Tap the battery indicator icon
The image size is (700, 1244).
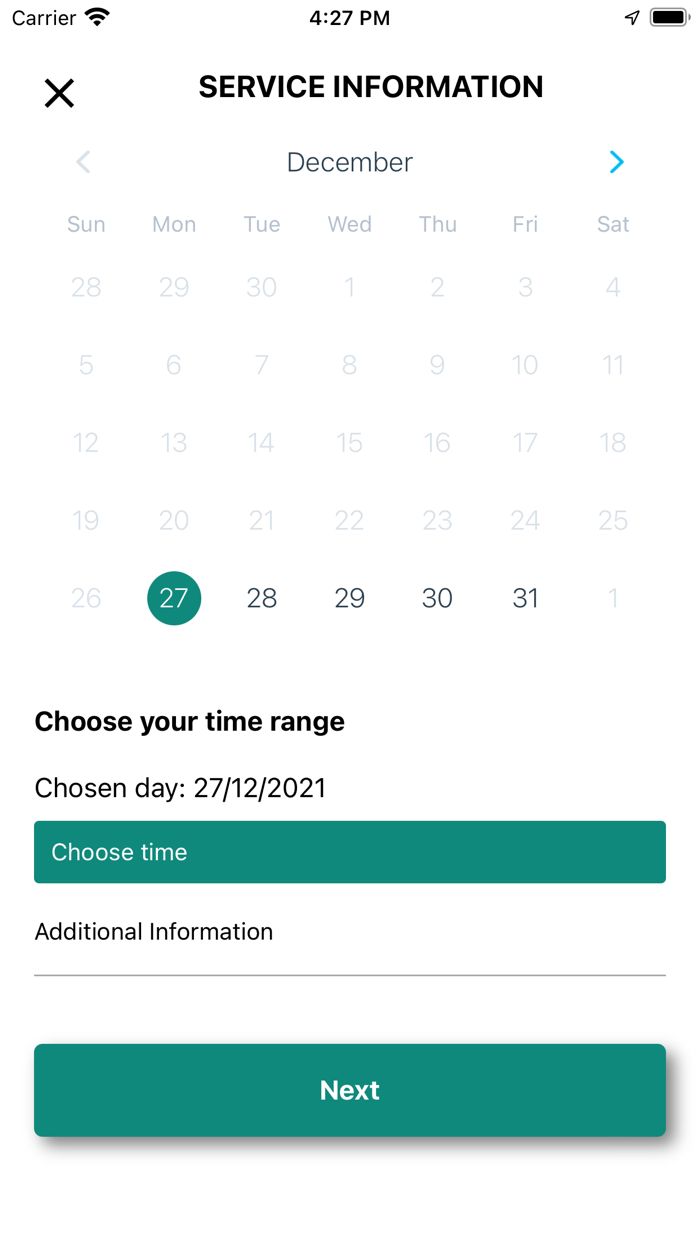tap(669, 18)
